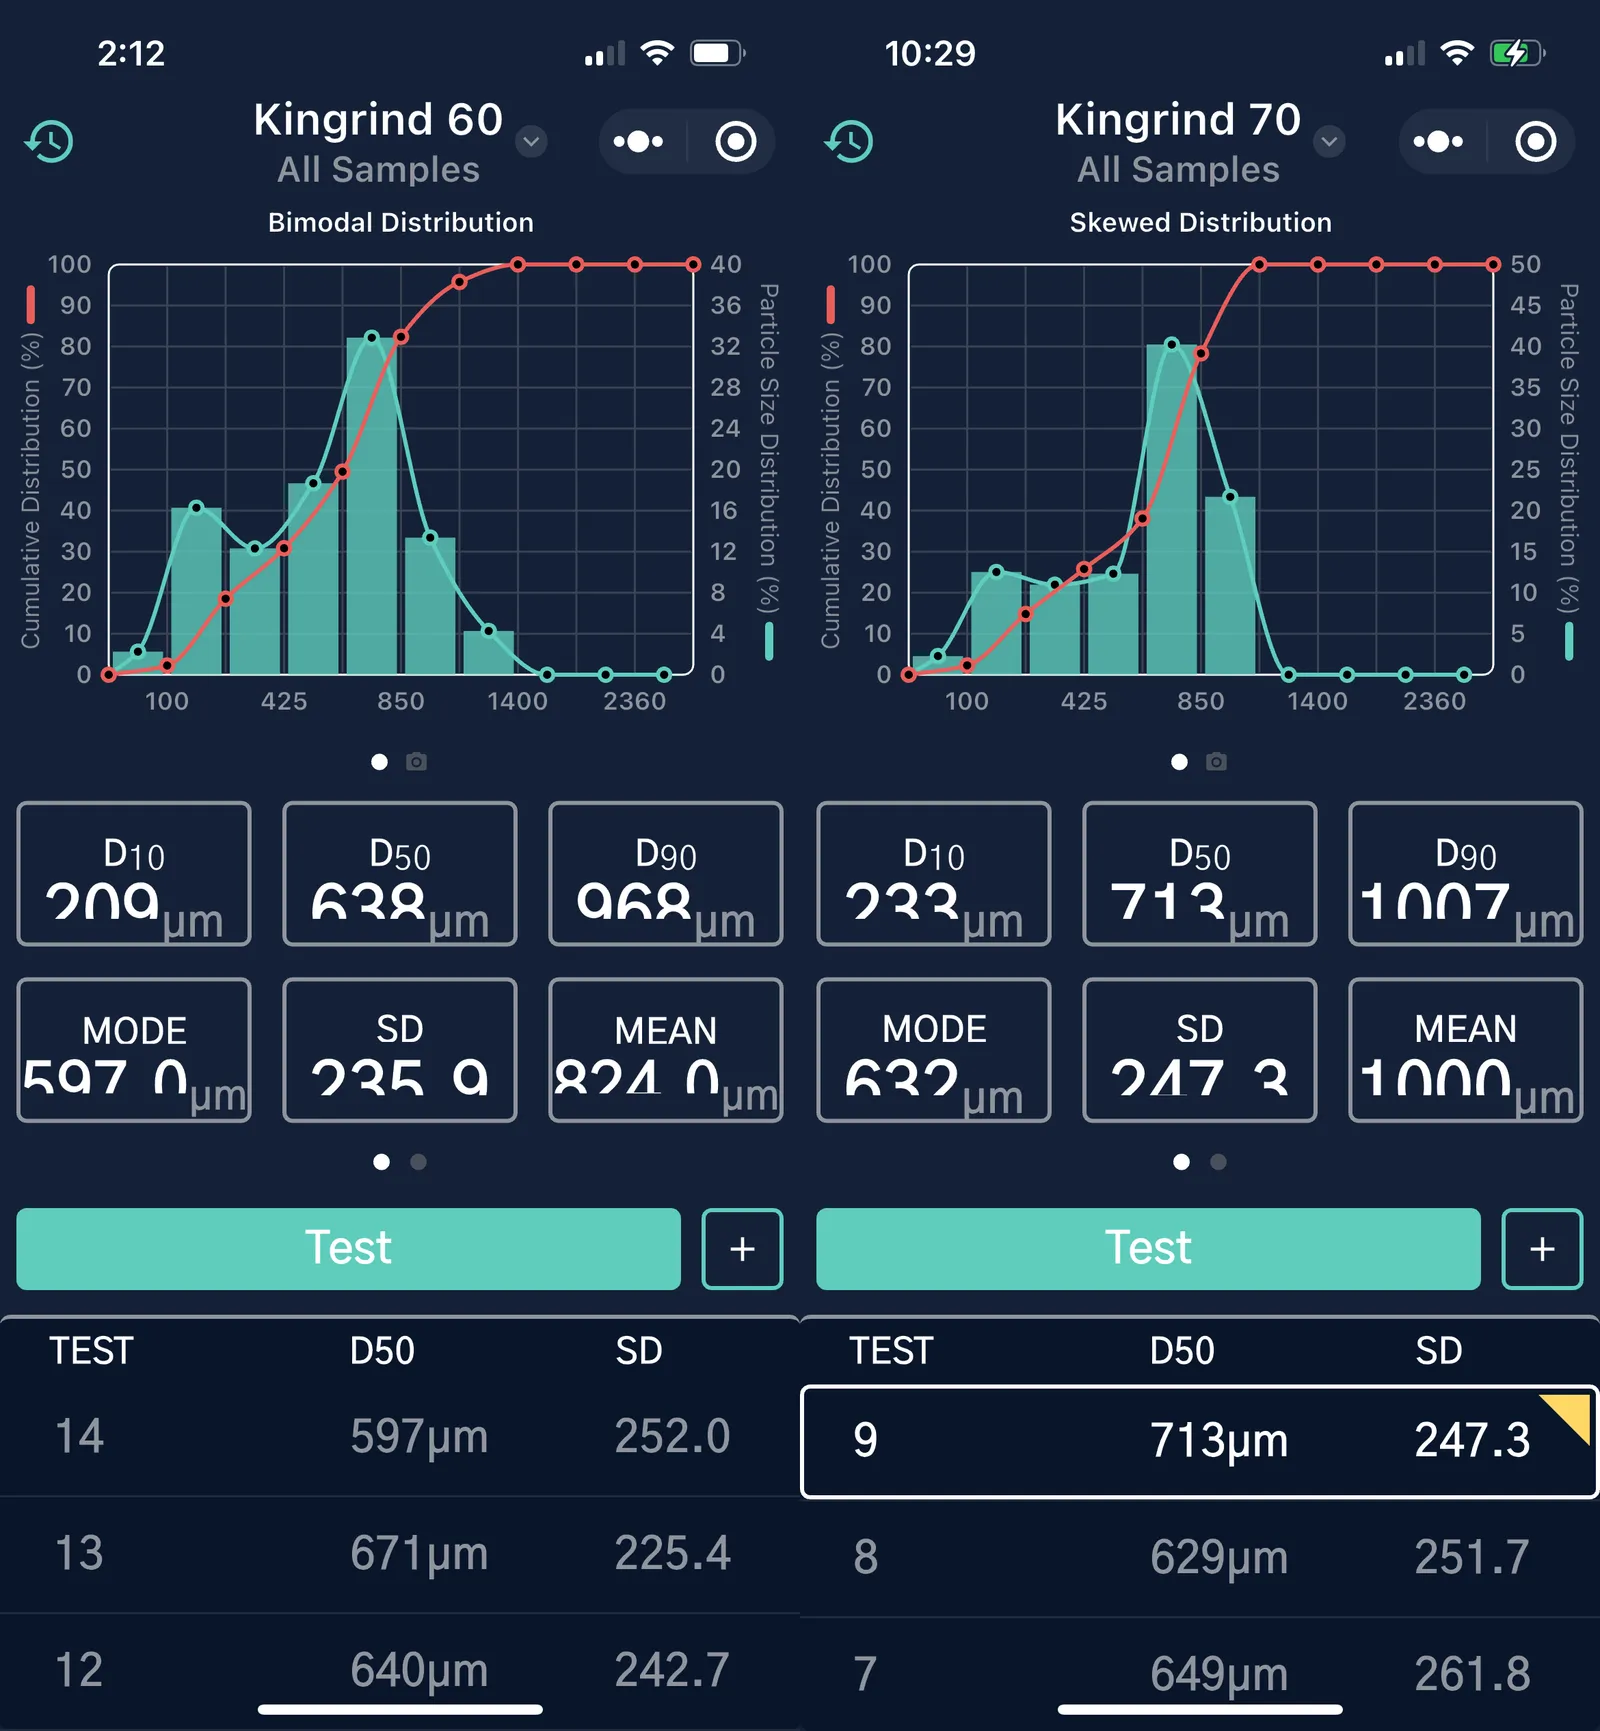The height and width of the screenshot is (1731, 1600).
Task: Switch to camera page under Kingrind 70 chart
Action: (1217, 762)
